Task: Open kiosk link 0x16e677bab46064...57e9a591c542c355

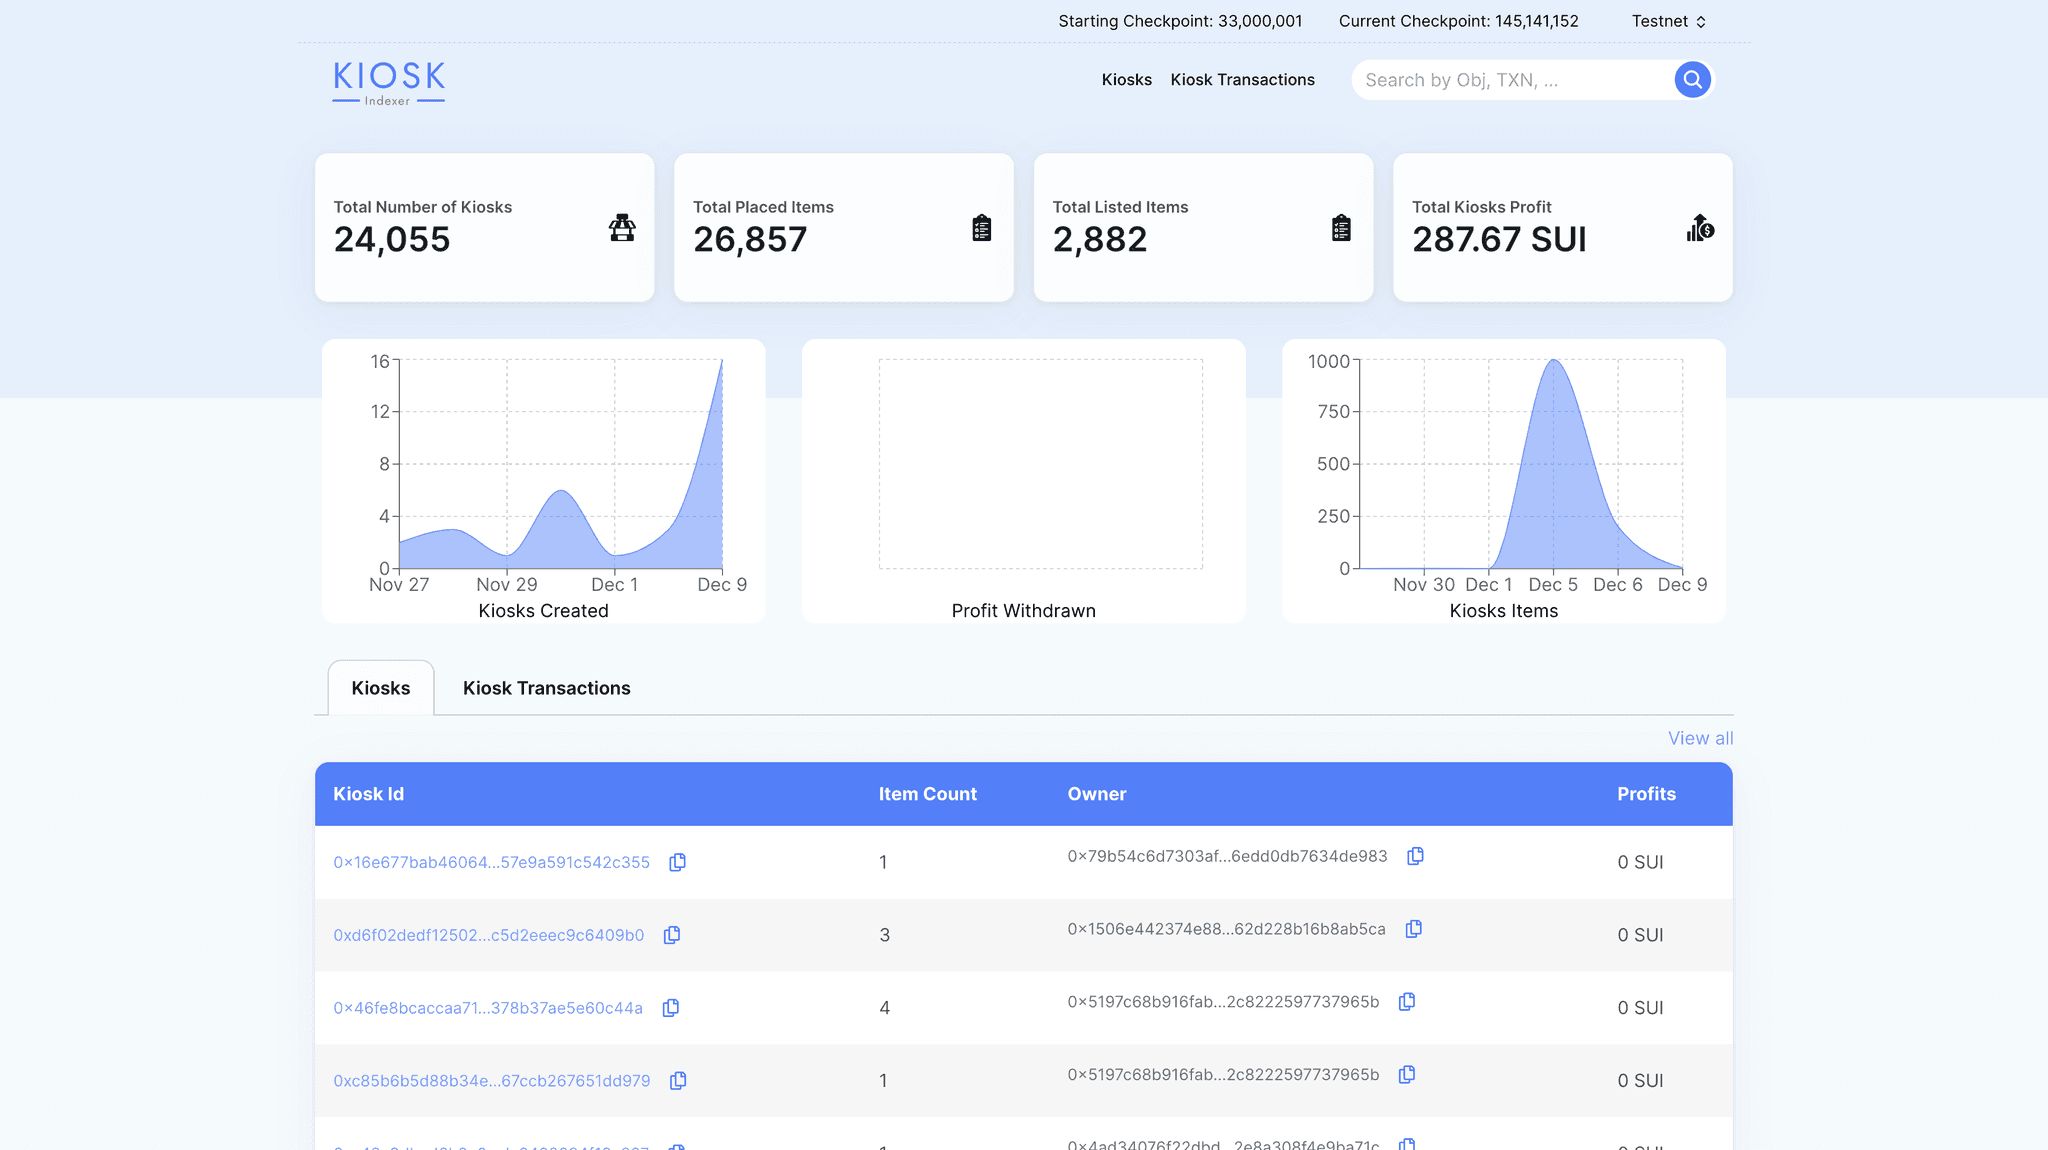Action: [491, 862]
